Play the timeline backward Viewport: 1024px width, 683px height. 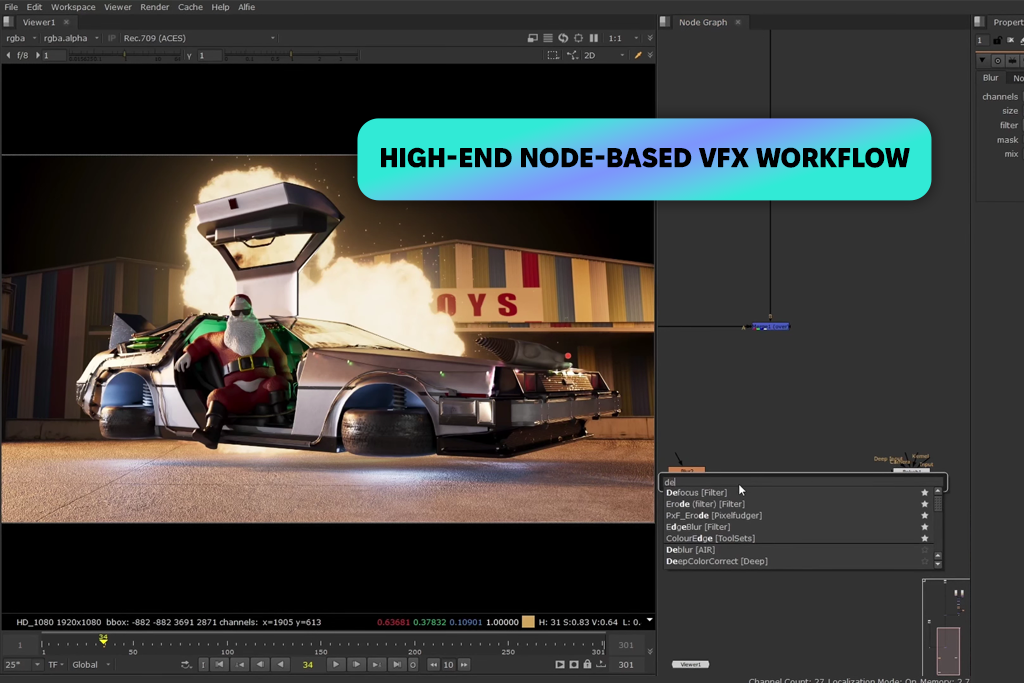(280, 665)
